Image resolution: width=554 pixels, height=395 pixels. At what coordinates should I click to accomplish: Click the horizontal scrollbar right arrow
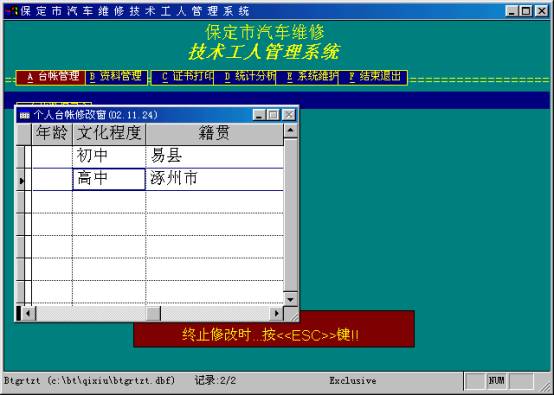point(277,313)
